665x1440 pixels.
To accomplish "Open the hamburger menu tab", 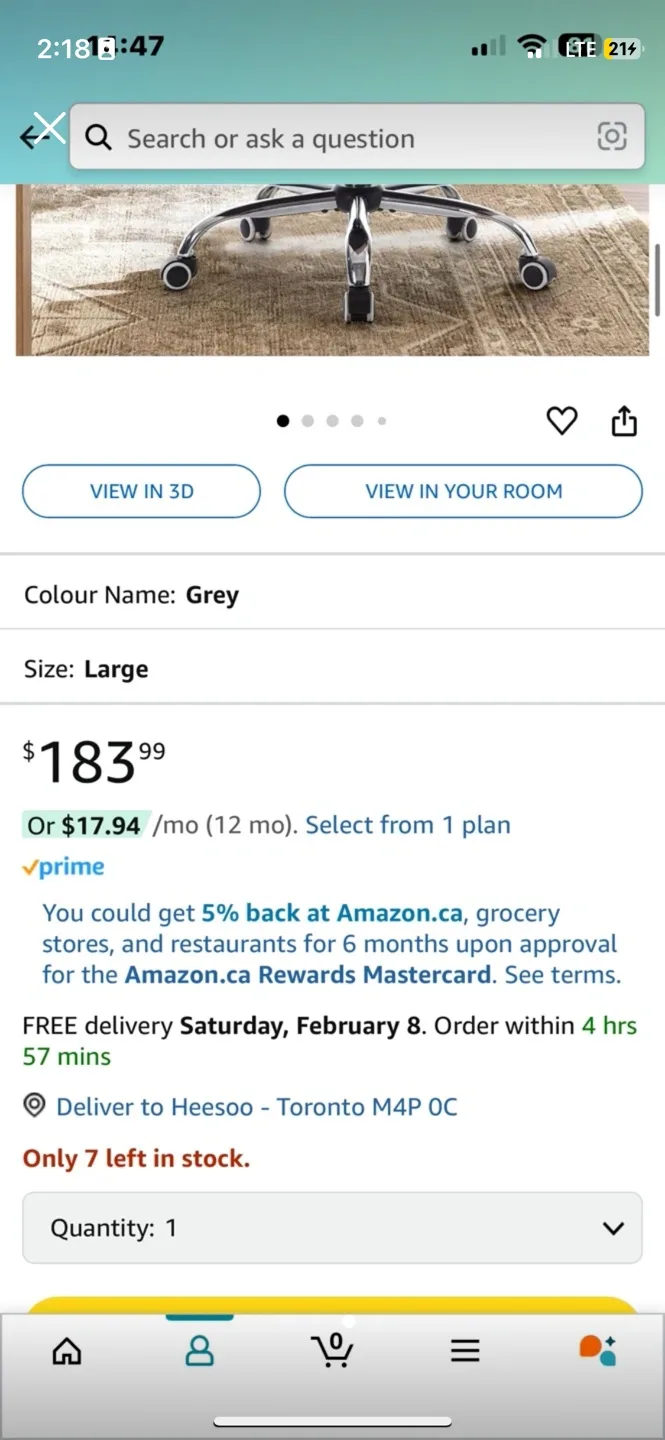I will [x=465, y=1351].
